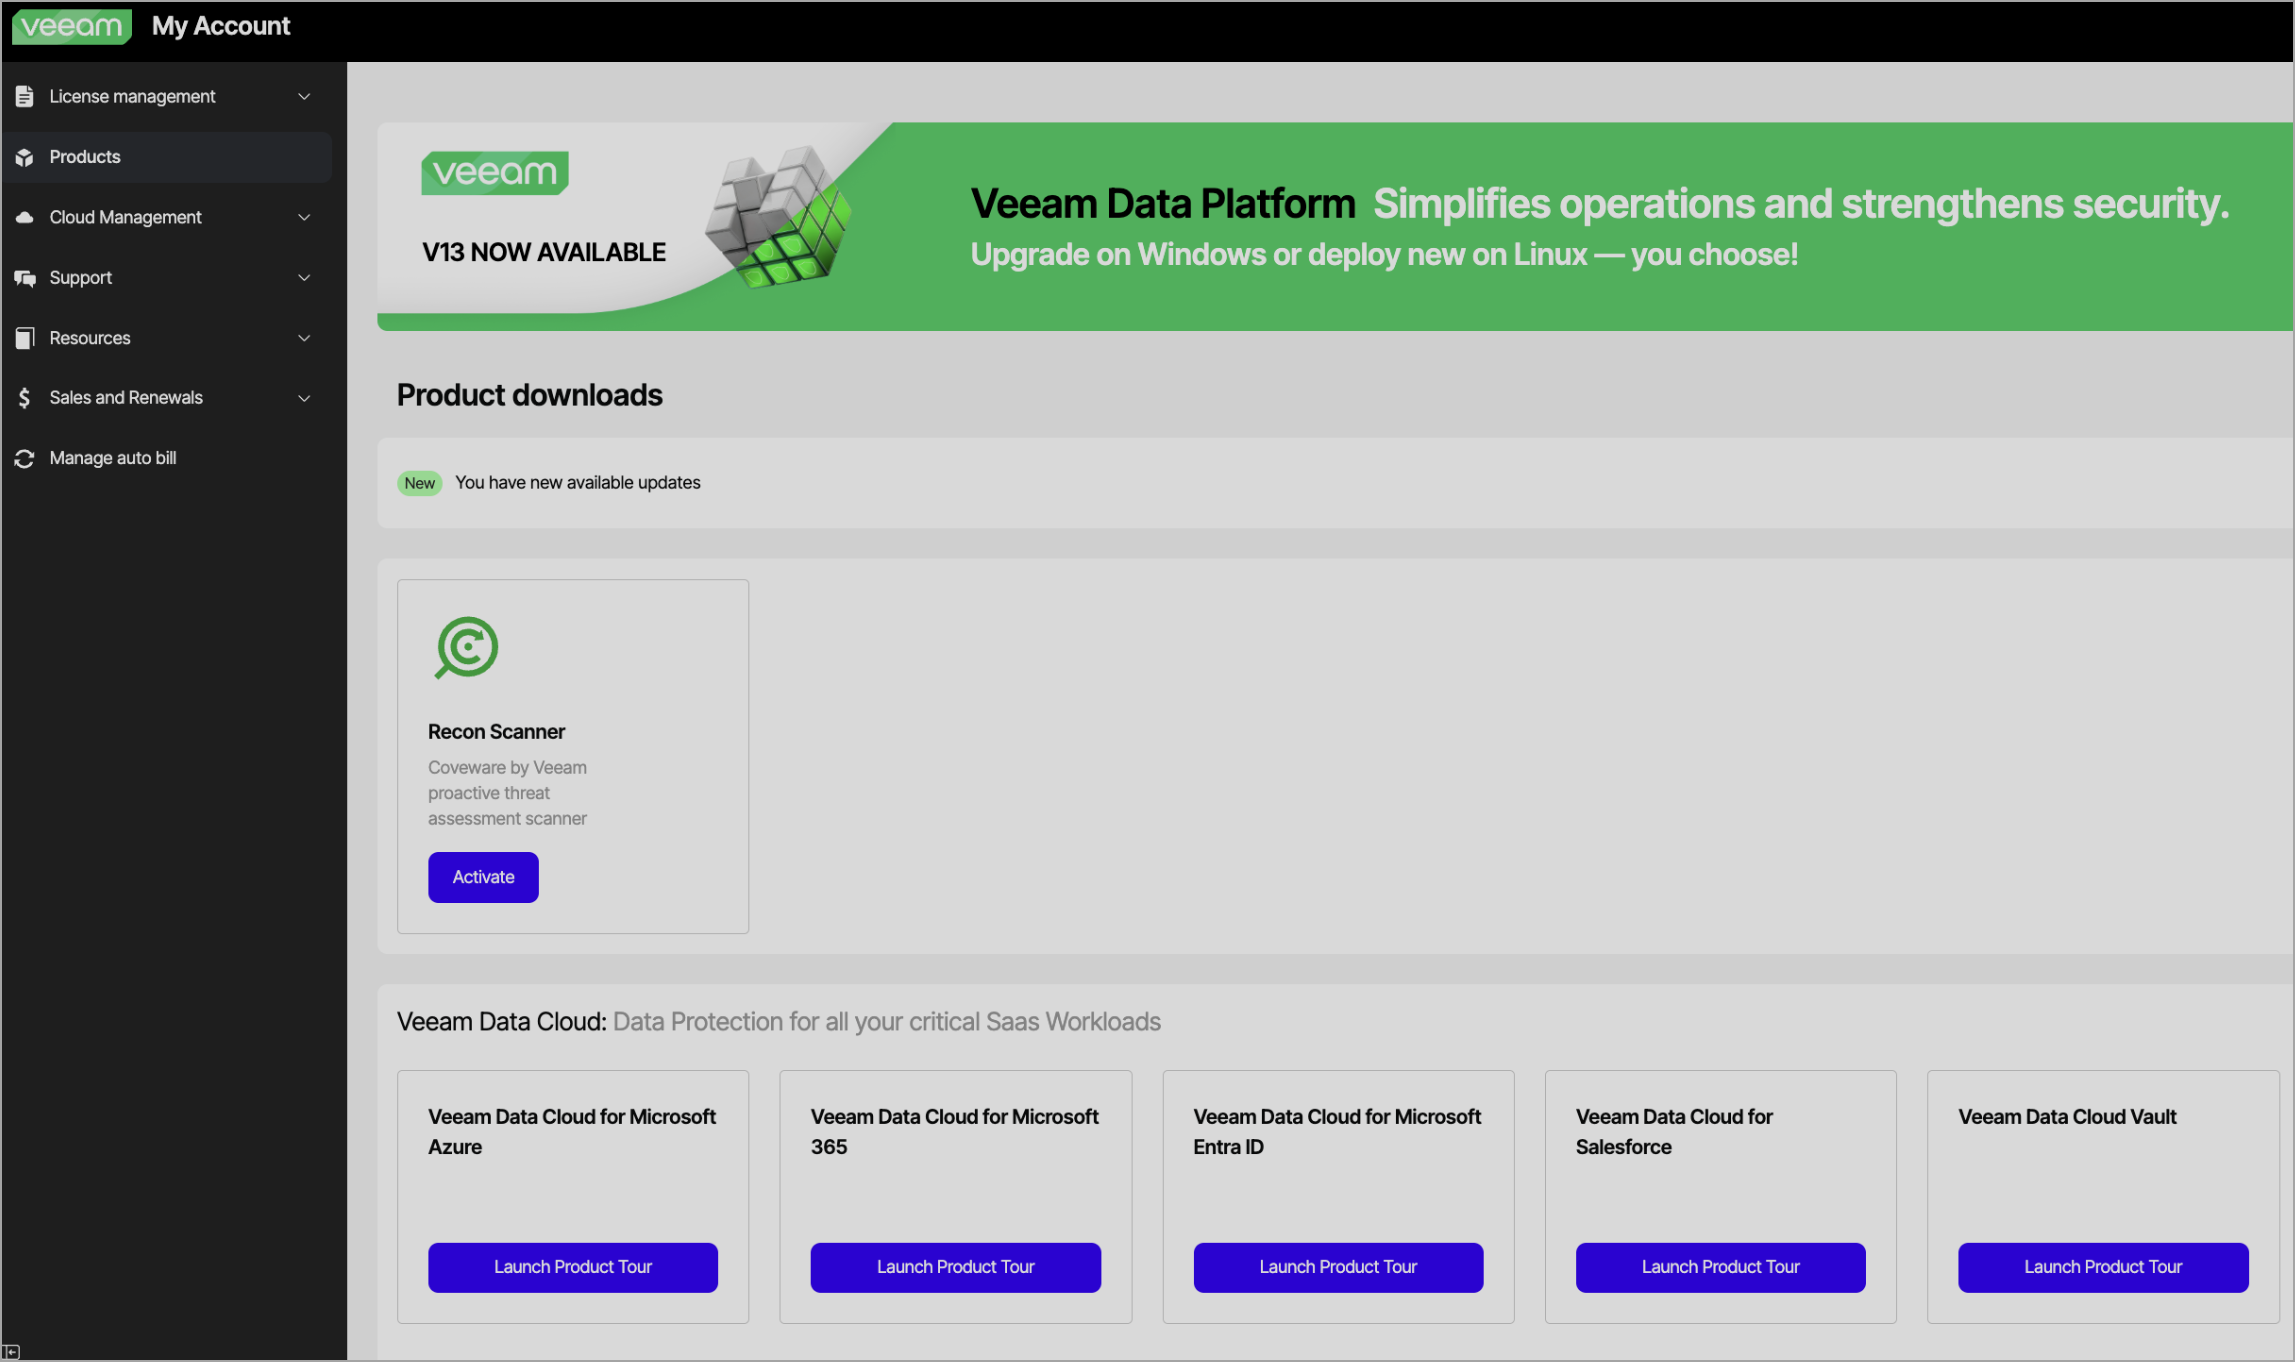
Task: Expand the Support menu chevron
Action: point(304,278)
